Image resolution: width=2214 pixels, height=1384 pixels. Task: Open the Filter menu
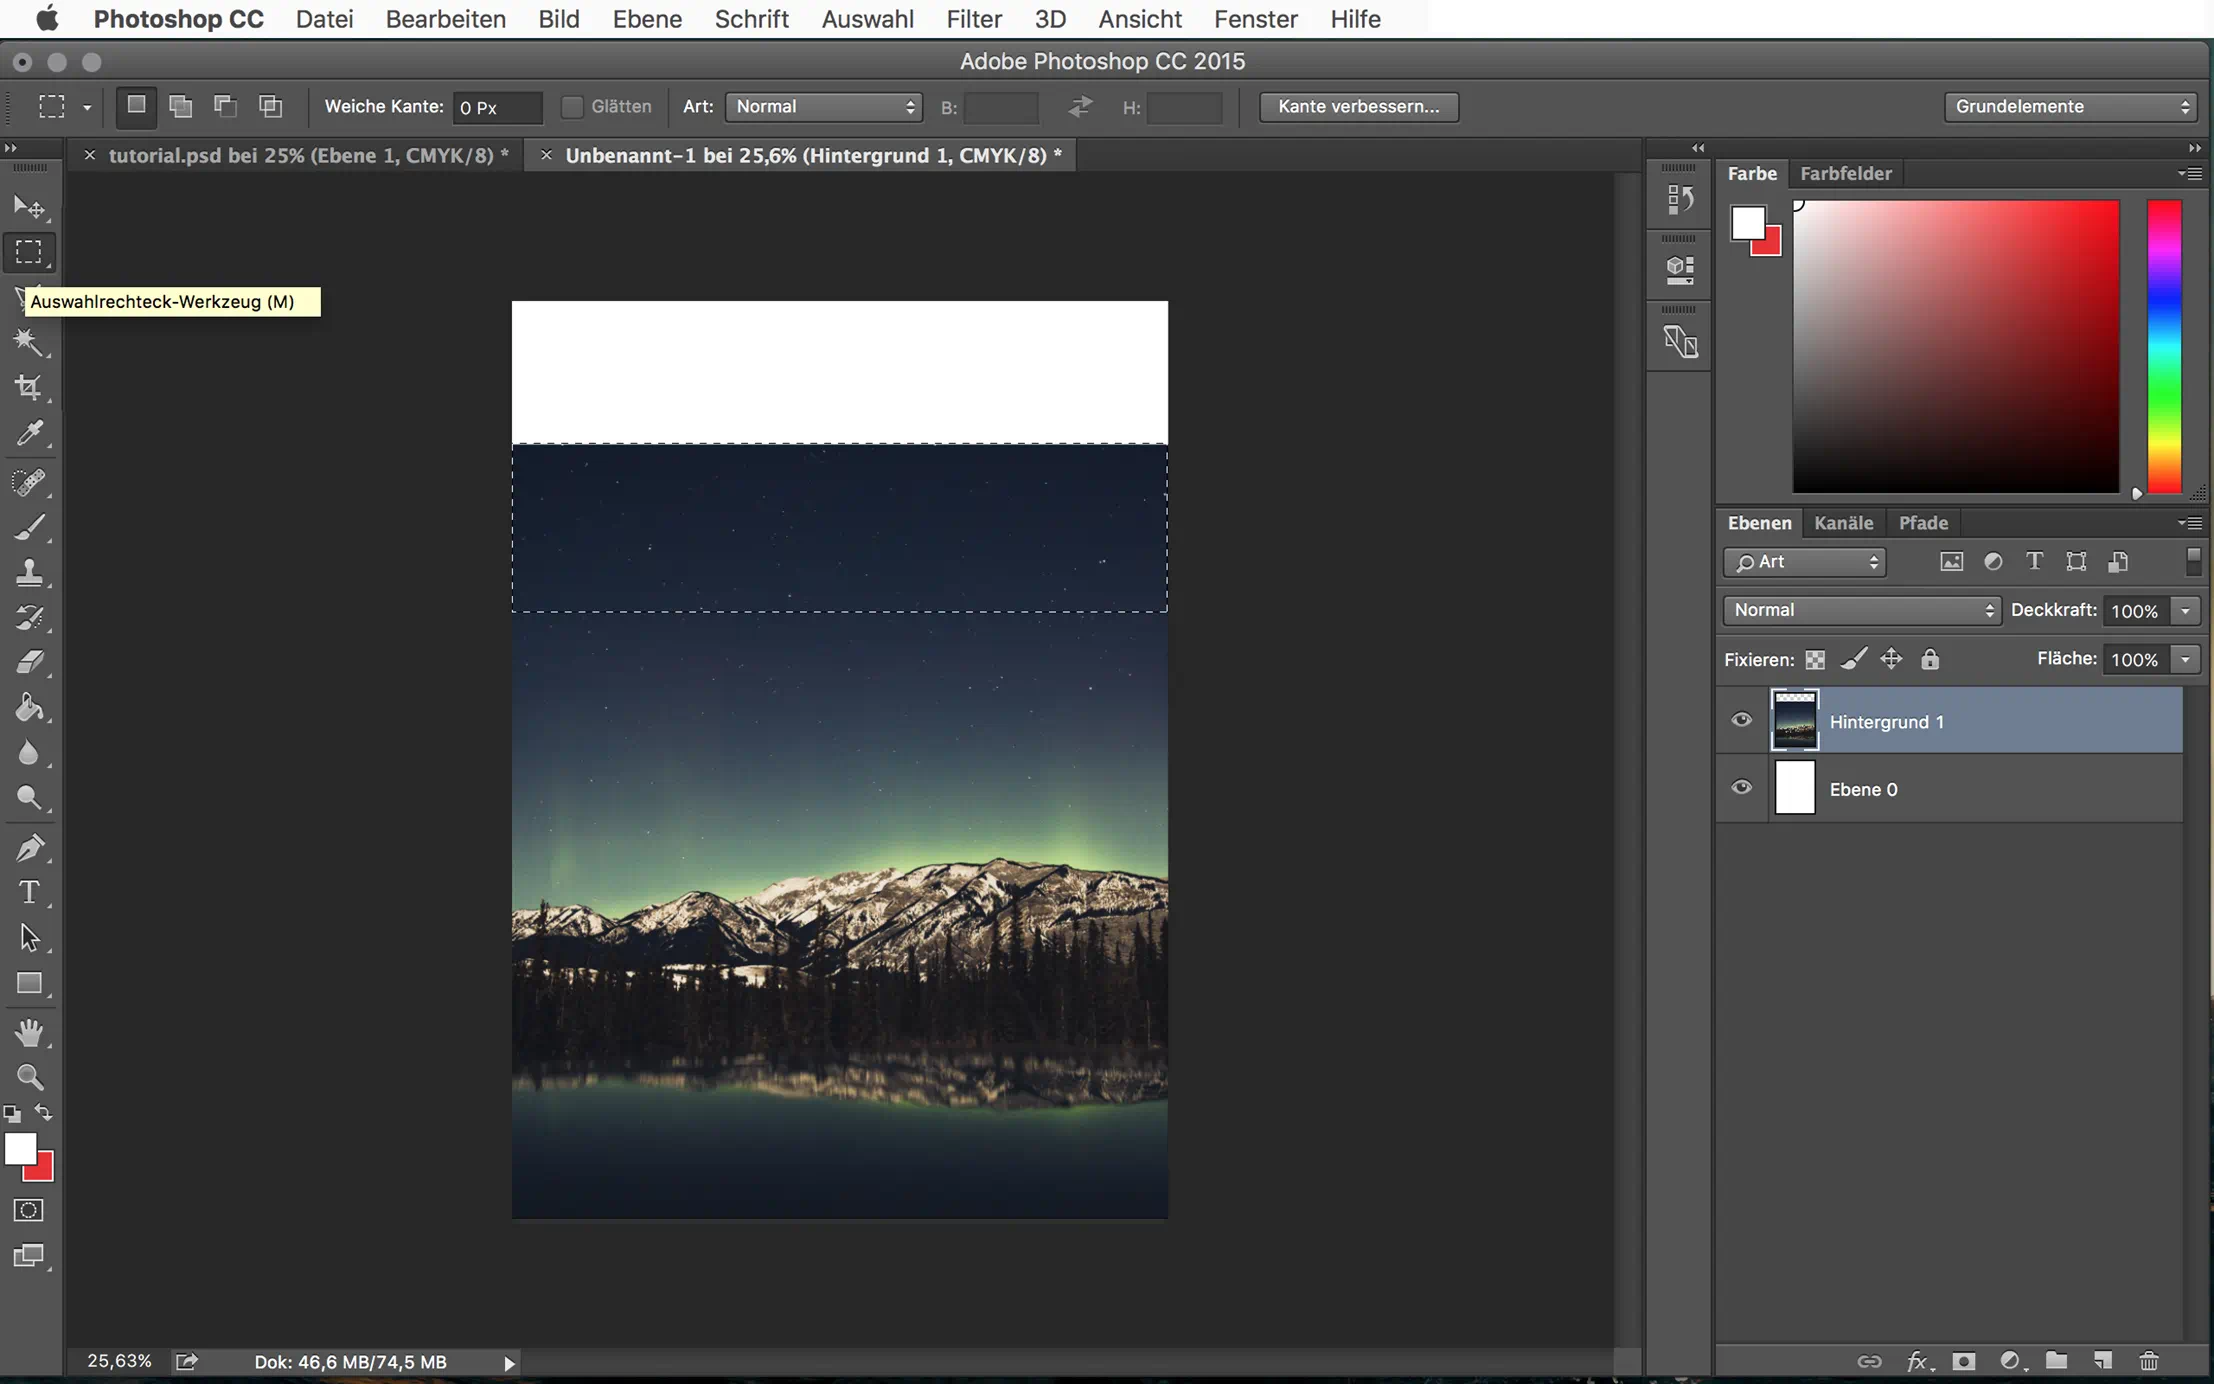coord(973,19)
